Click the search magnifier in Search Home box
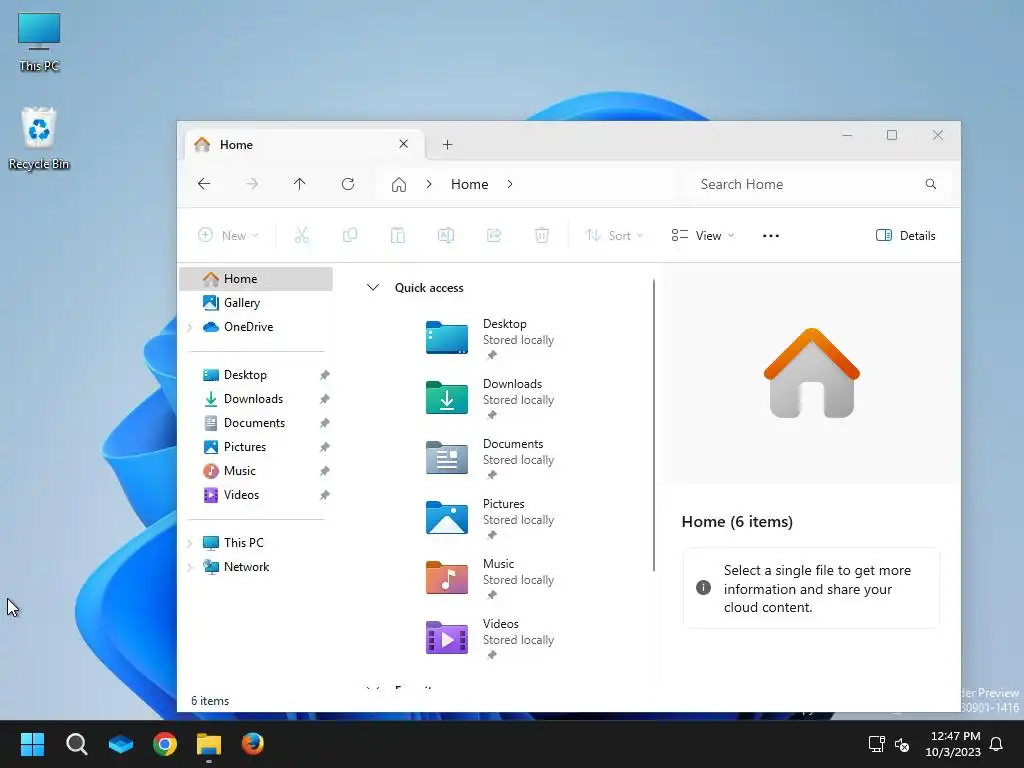This screenshot has height=768, width=1024. click(931, 184)
